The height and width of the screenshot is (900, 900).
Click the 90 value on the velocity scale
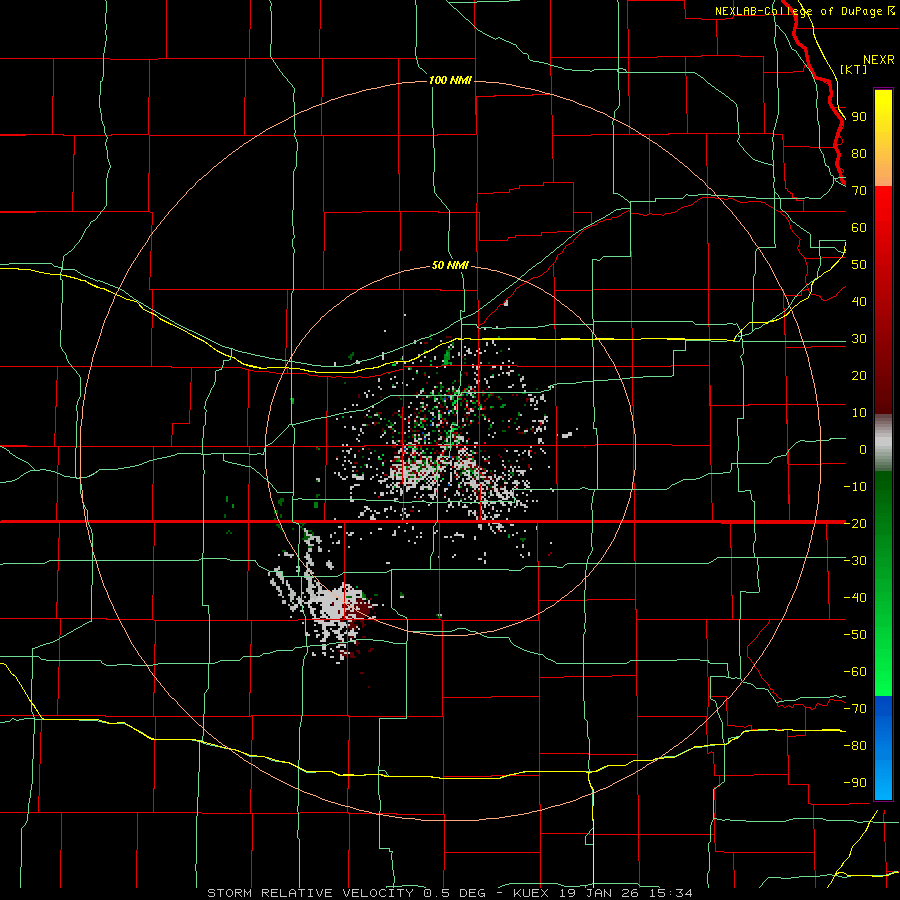pos(859,117)
